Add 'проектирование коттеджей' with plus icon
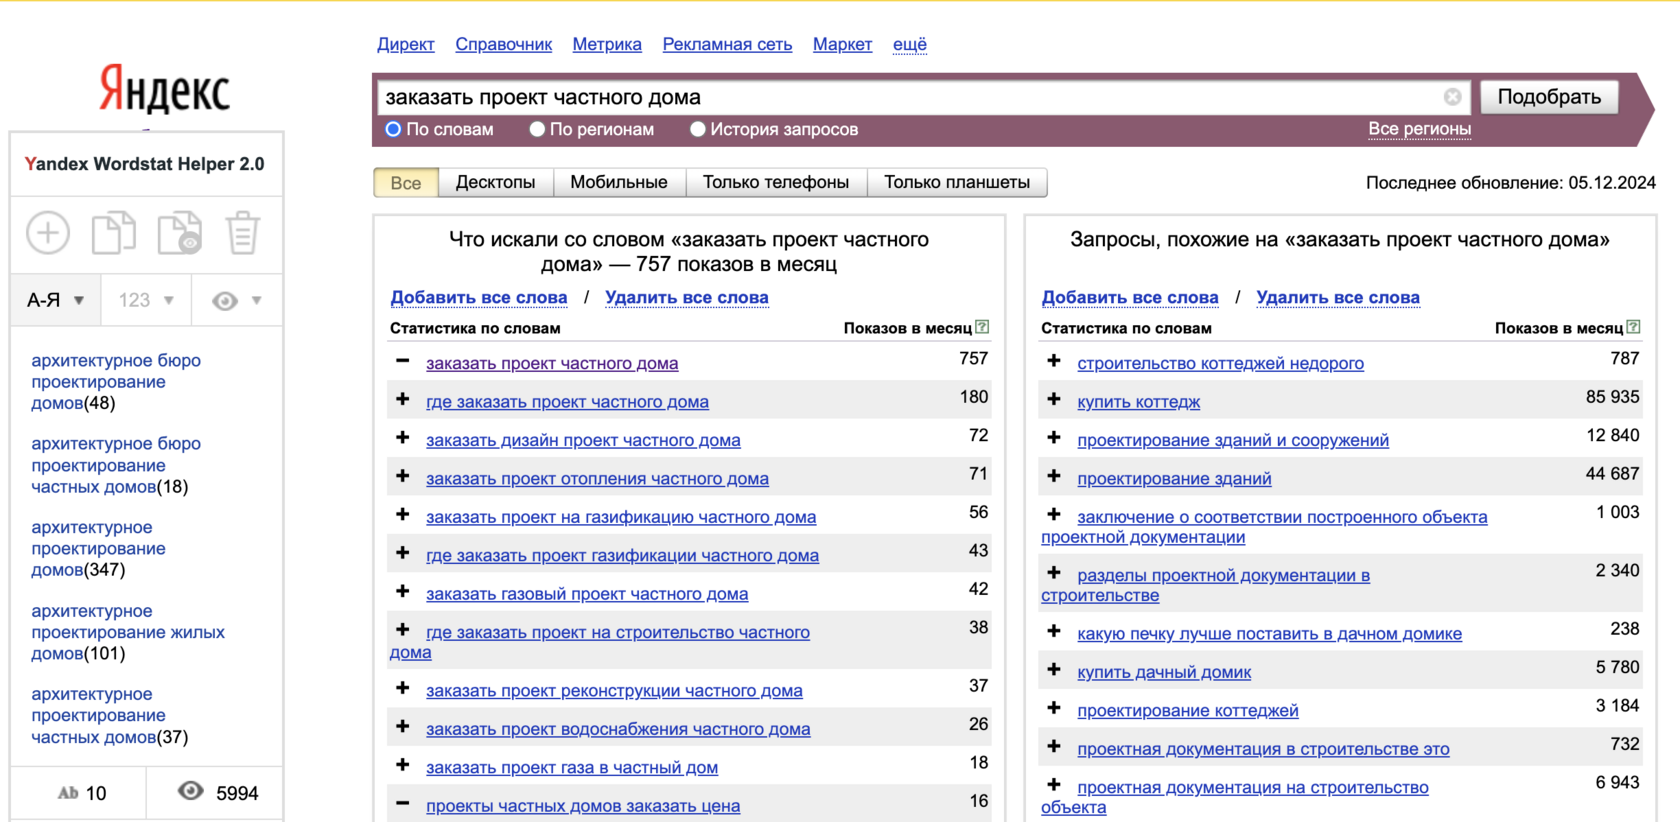 click(1053, 708)
